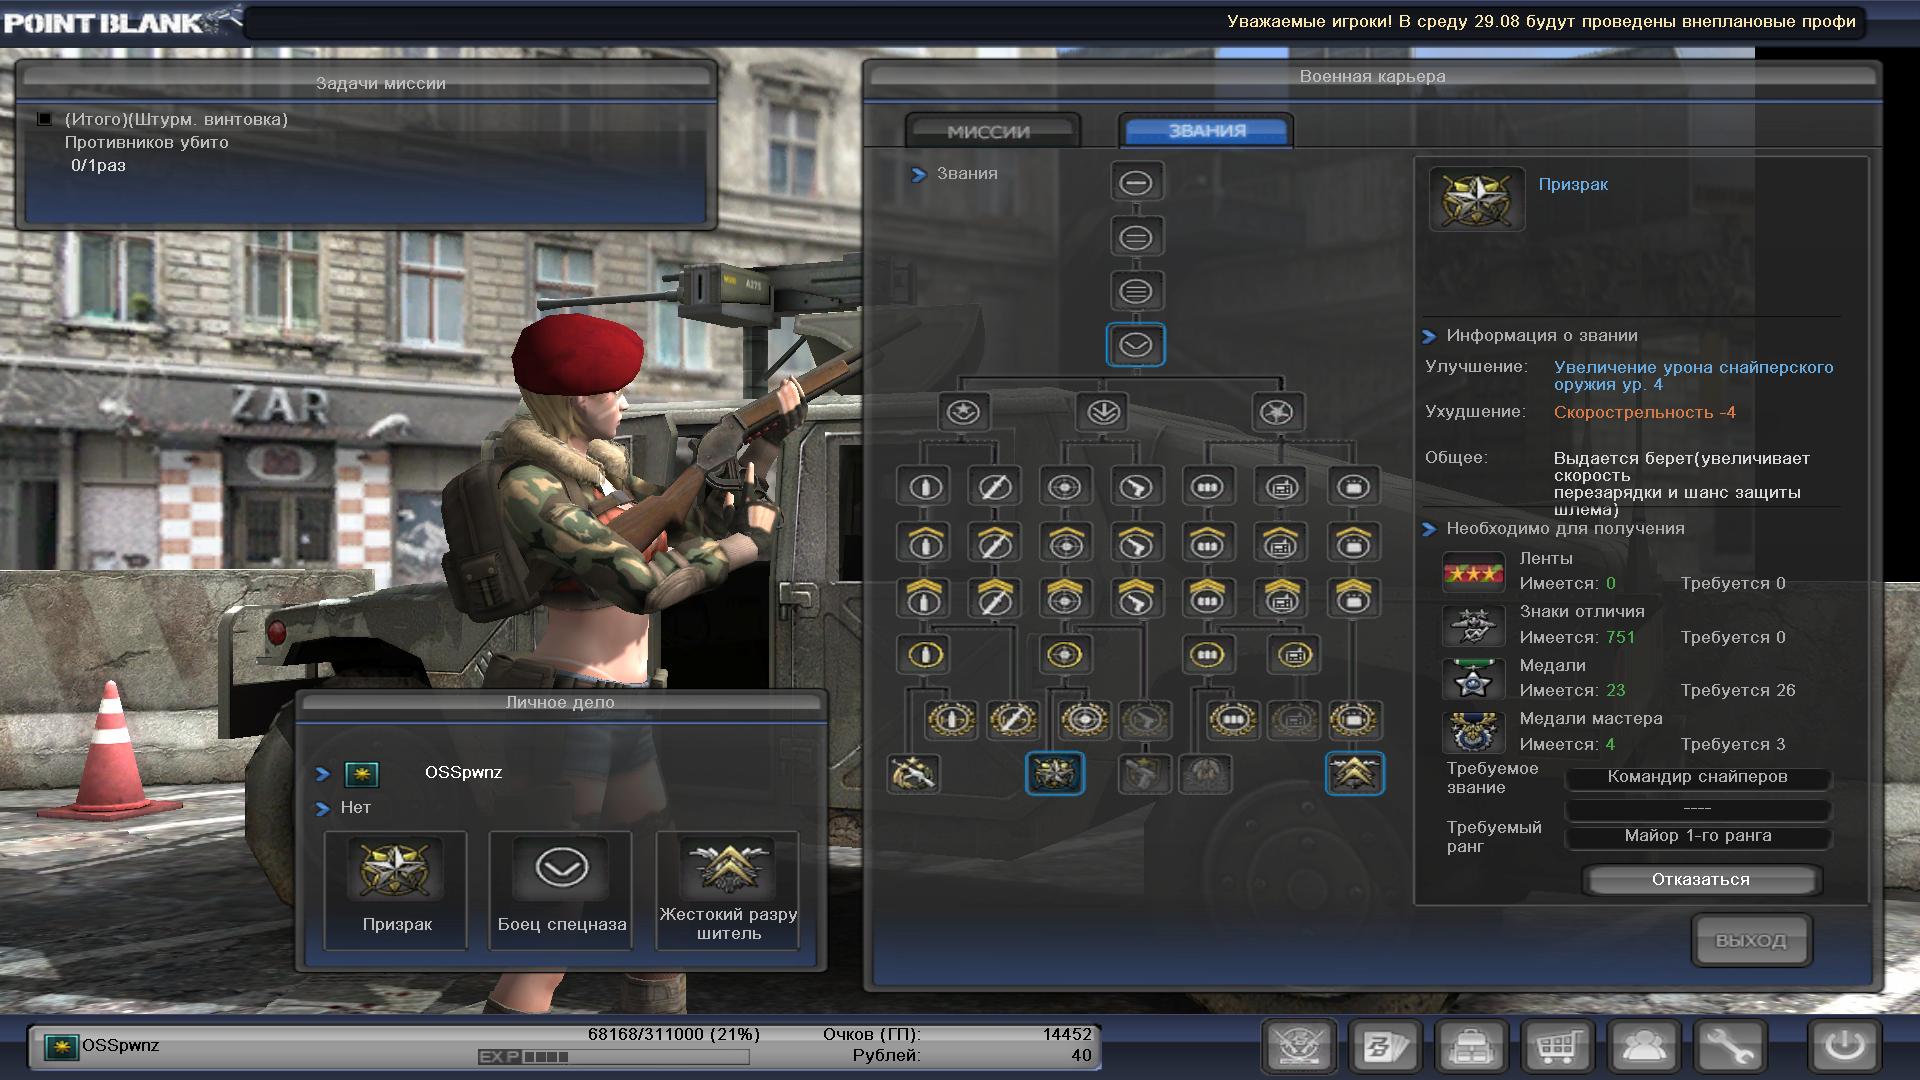Open the clan people icon
Screen dimensions: 1920x1080
[x=1643, y=1047]
